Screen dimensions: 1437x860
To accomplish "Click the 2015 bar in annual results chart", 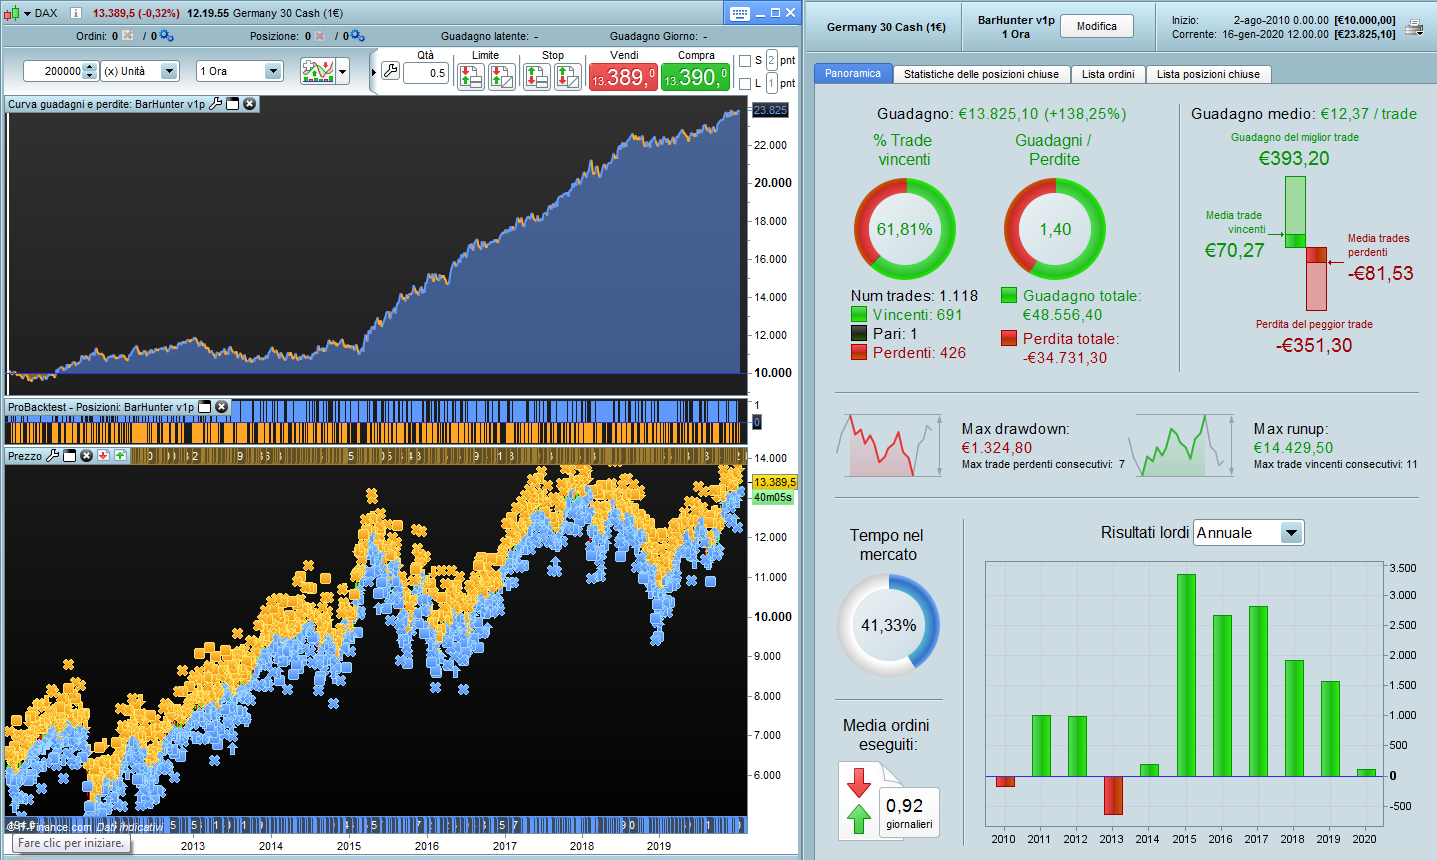I will [1186, 675].
